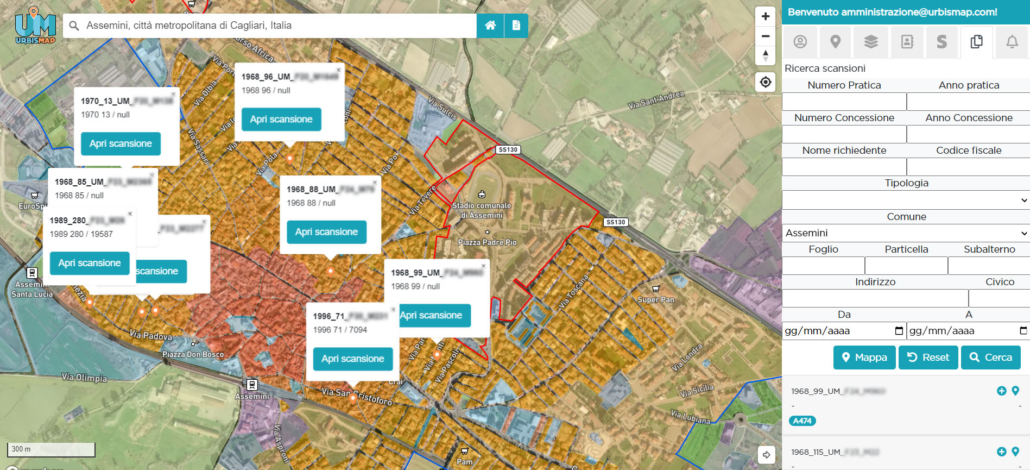Close the 1968_85_UM popup
This screenshot has height=470, width=1030.
coord(152,175)
